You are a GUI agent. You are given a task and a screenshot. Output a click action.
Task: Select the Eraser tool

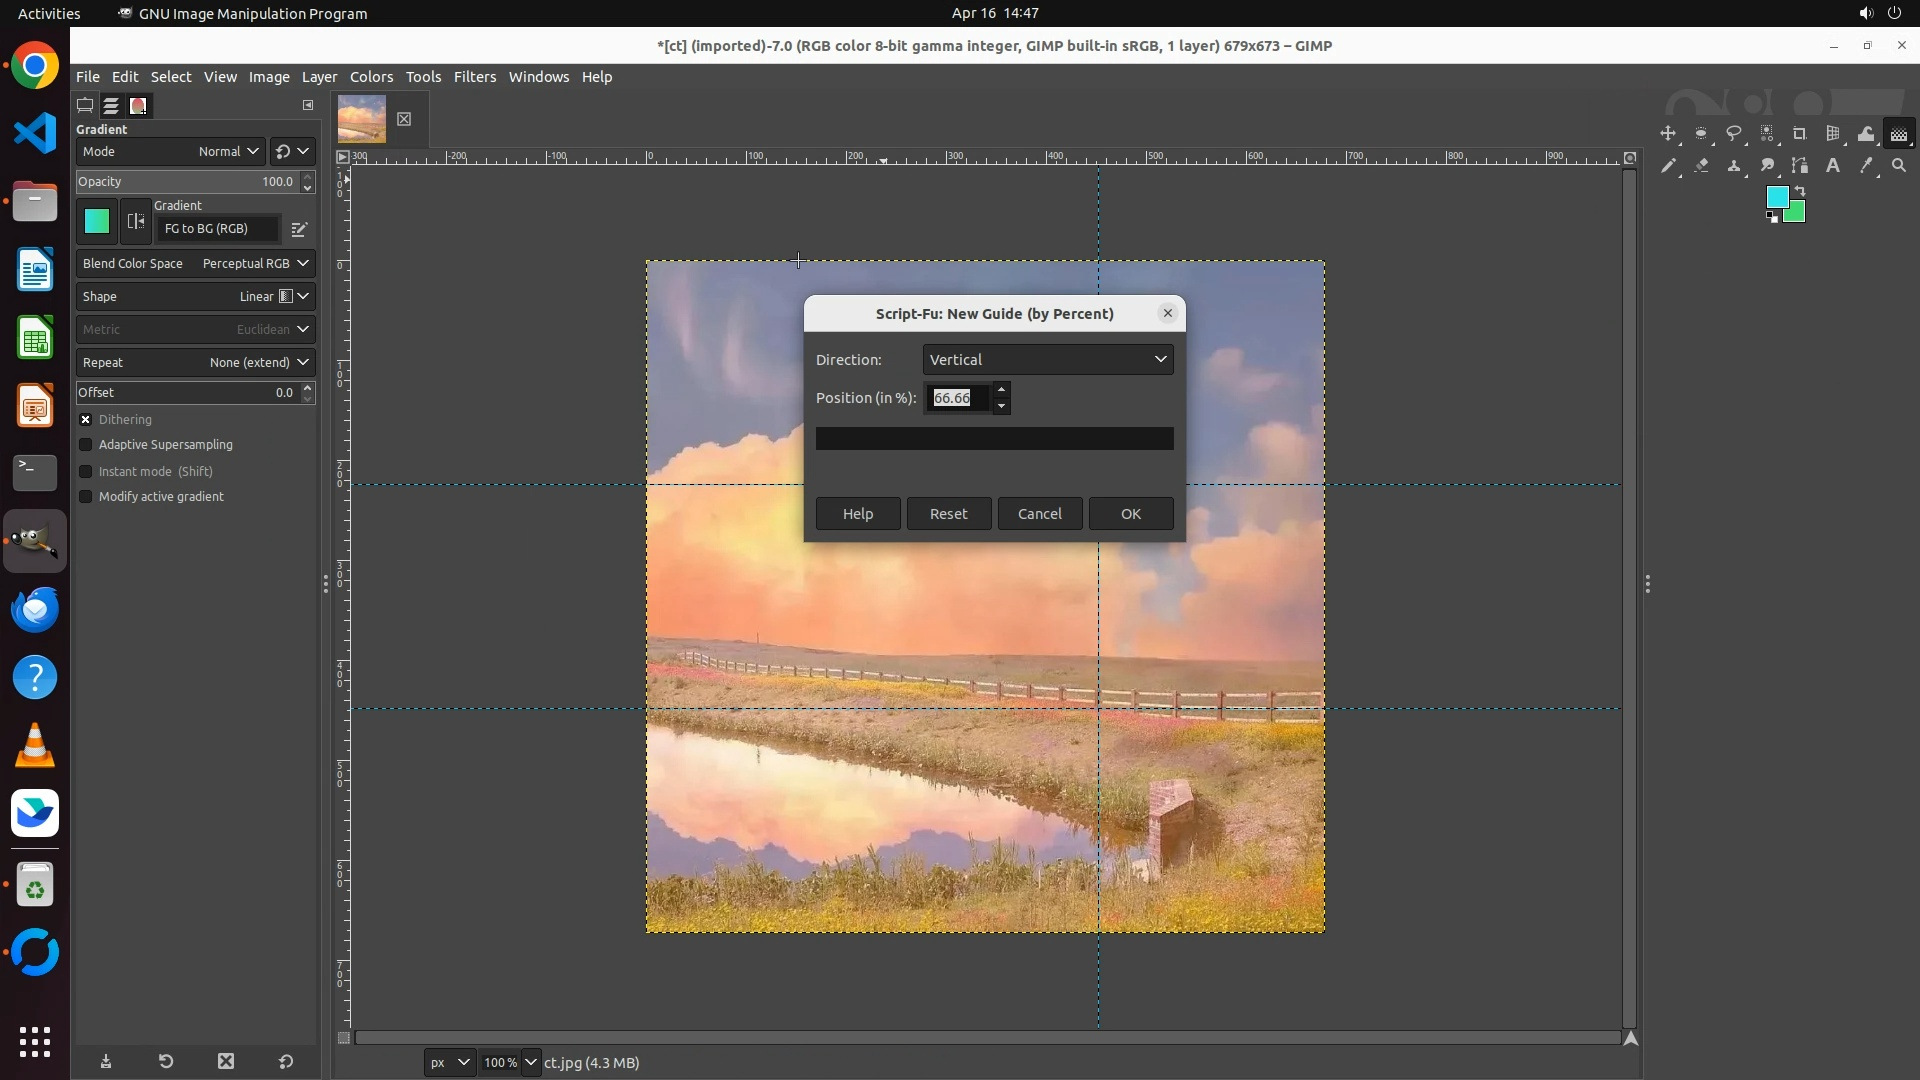click(1701, 166)
